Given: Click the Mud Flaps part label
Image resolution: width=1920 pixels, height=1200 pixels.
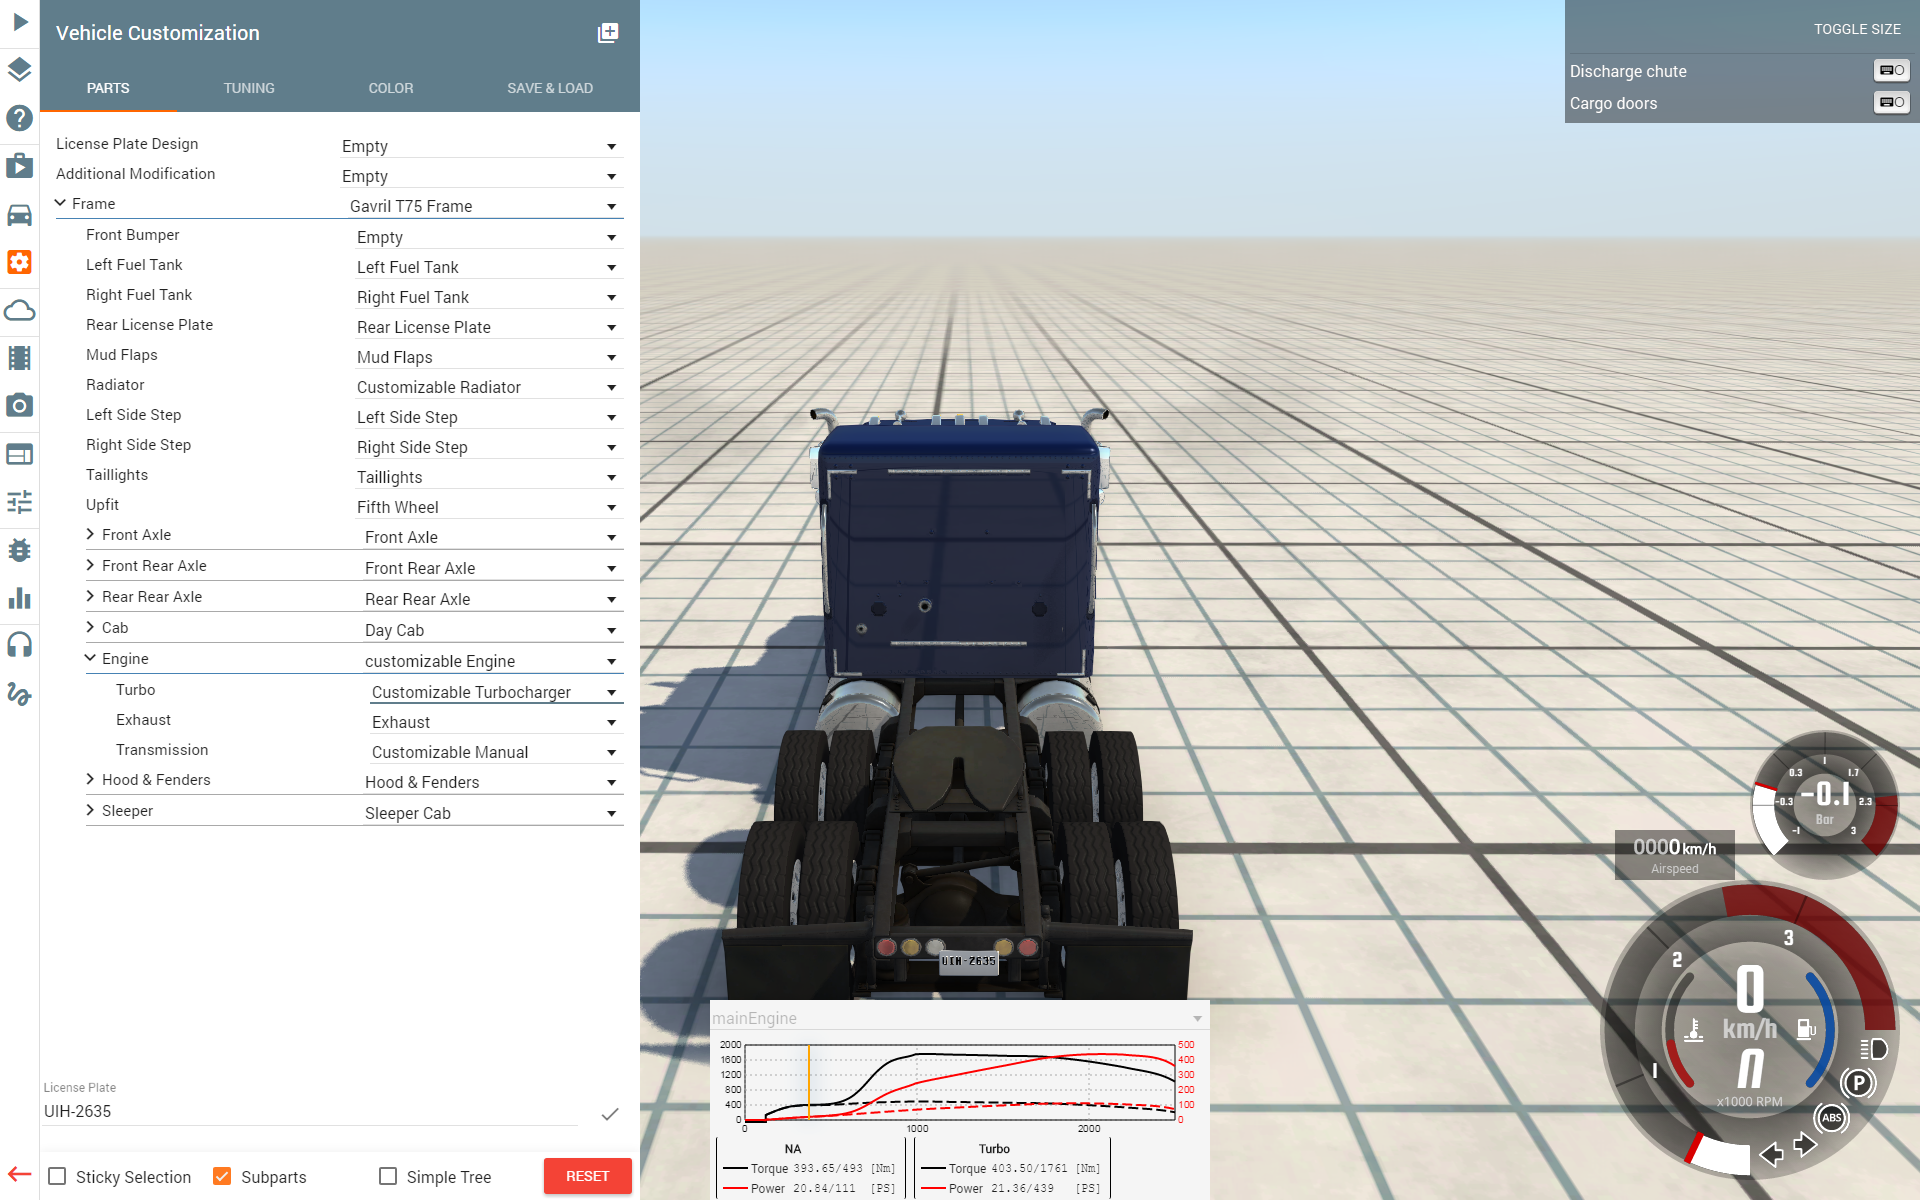Looking at the screenshot, I should pyautogui.click(x=122, y=355).
